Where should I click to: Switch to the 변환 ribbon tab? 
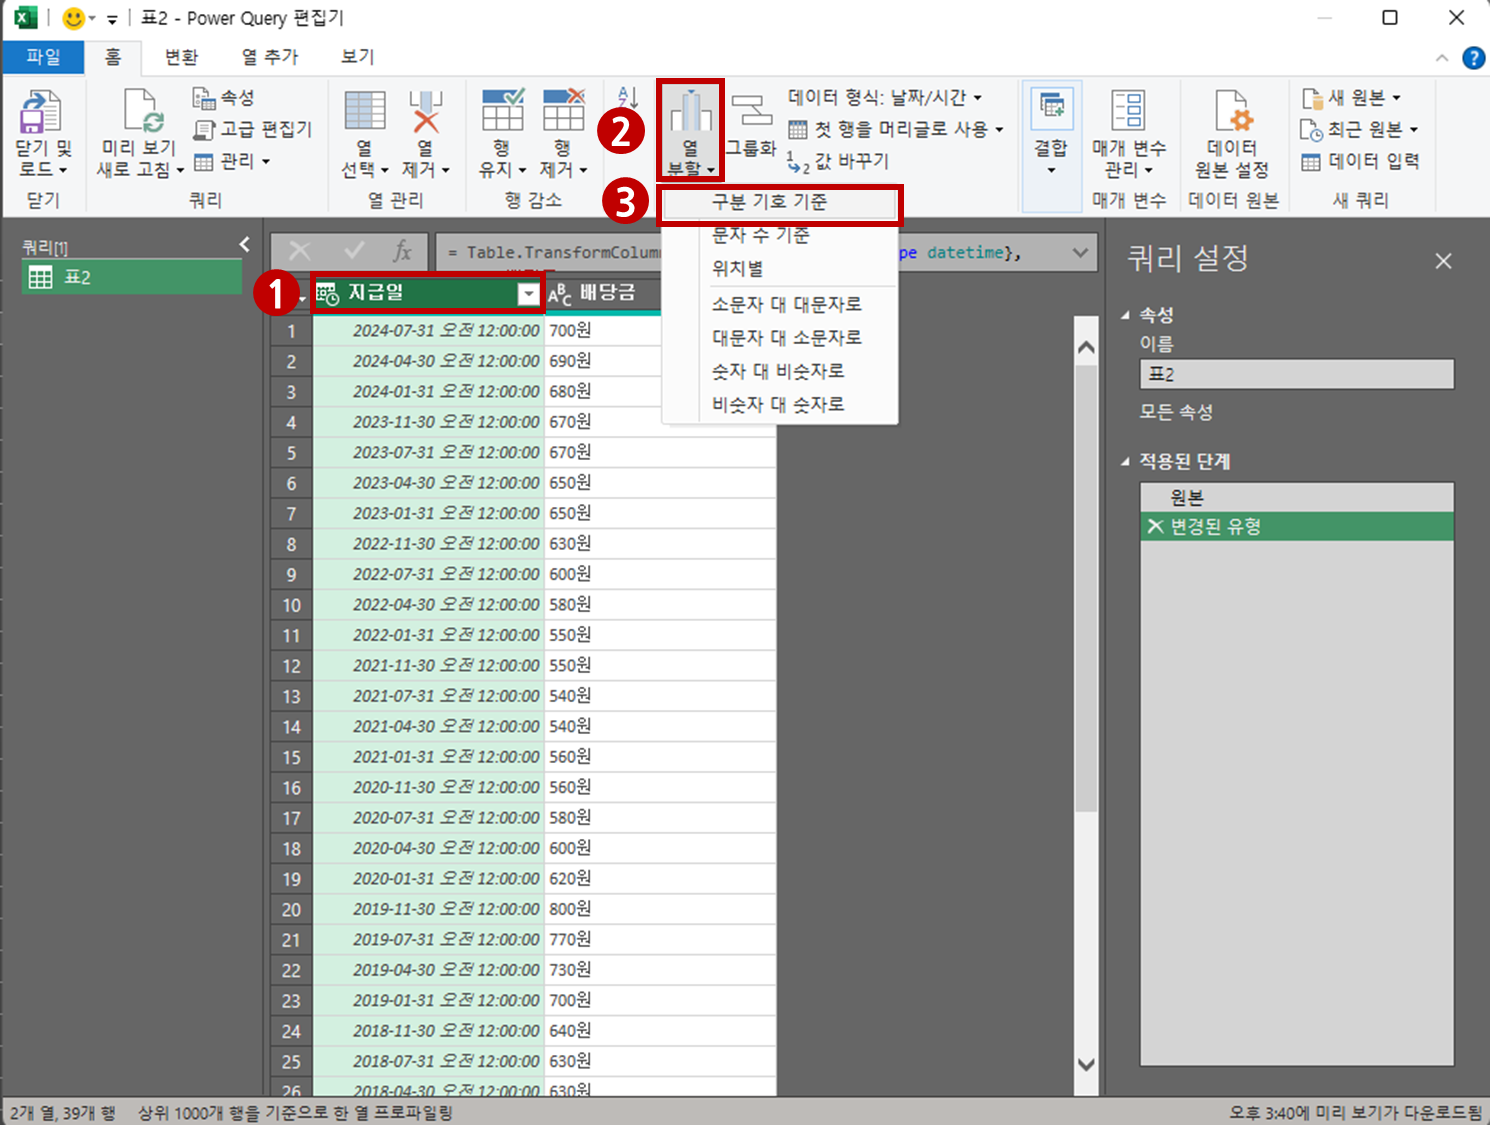pos(180,57)
